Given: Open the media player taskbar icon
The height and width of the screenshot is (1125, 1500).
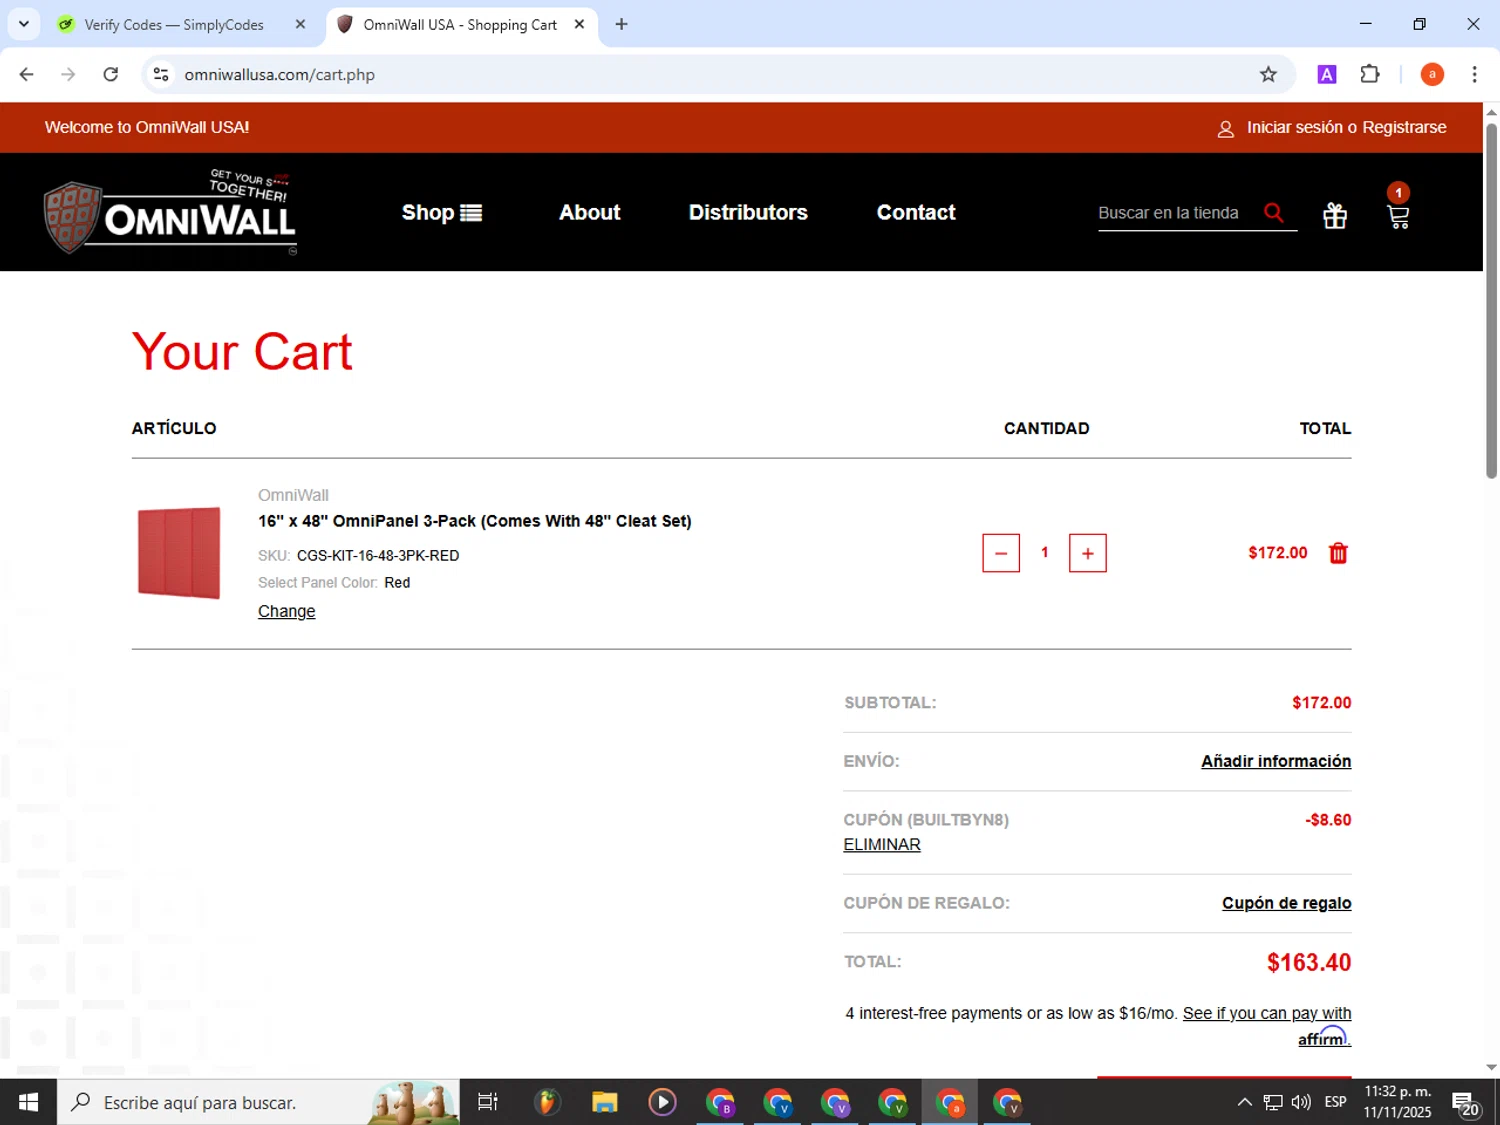Looking at the screenshot, I should pos(662,1102).
